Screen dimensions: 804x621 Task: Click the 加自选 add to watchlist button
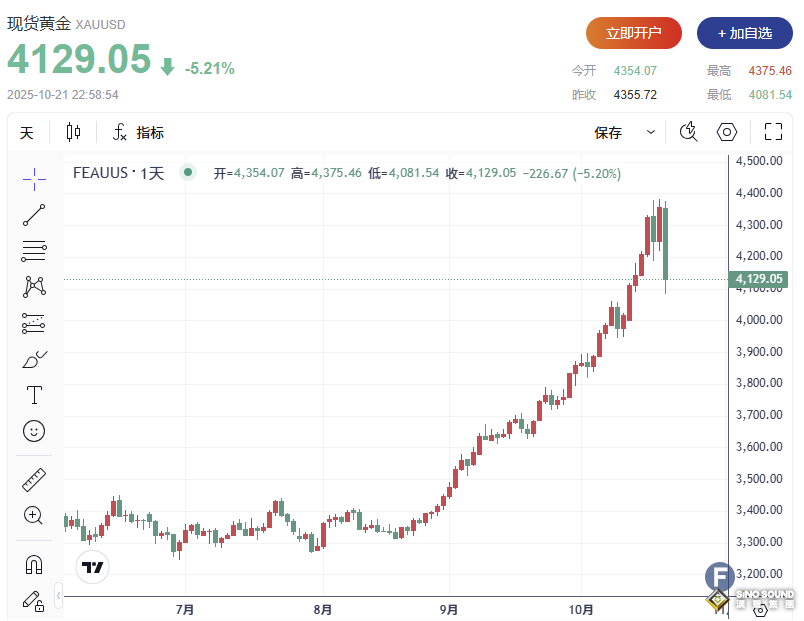coord(744,33)
